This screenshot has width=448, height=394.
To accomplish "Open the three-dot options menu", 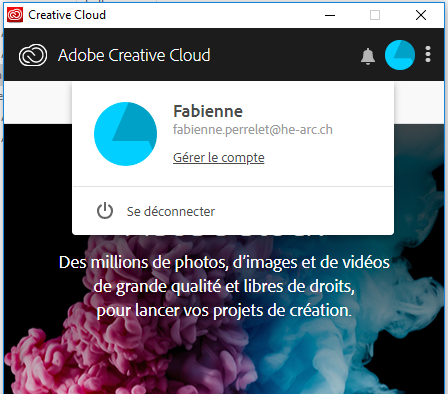I will (x=428, y=54).
